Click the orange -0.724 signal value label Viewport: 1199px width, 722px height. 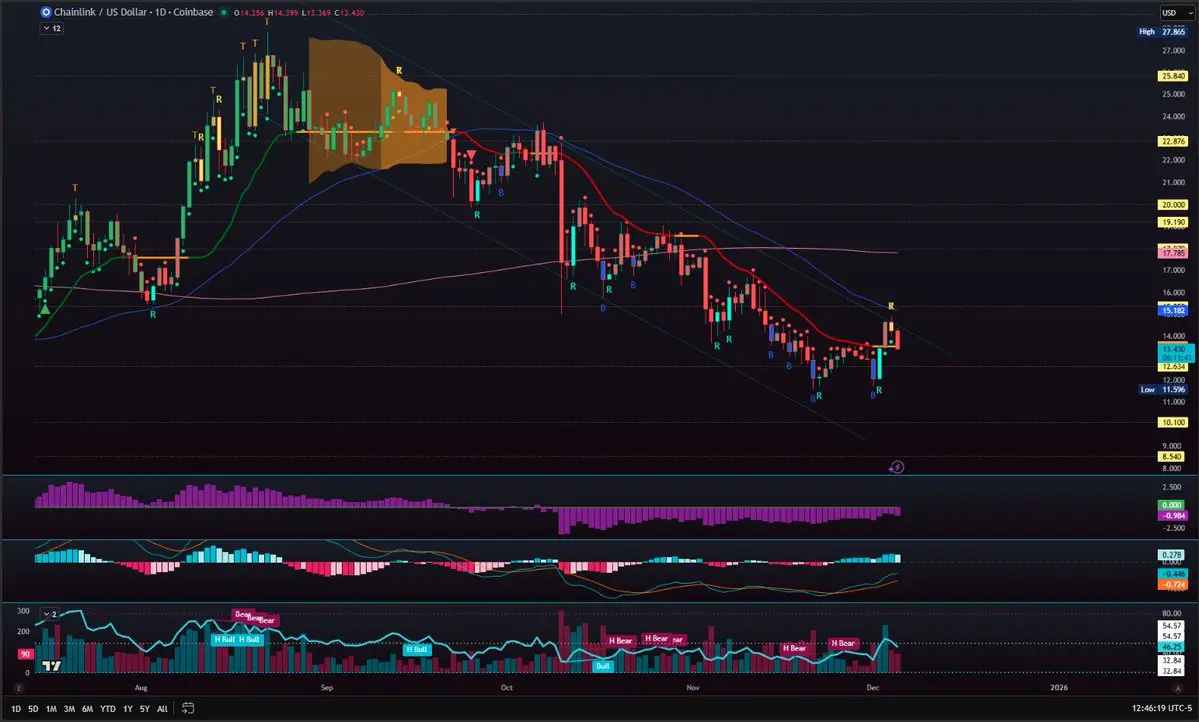click(1172, 584)
